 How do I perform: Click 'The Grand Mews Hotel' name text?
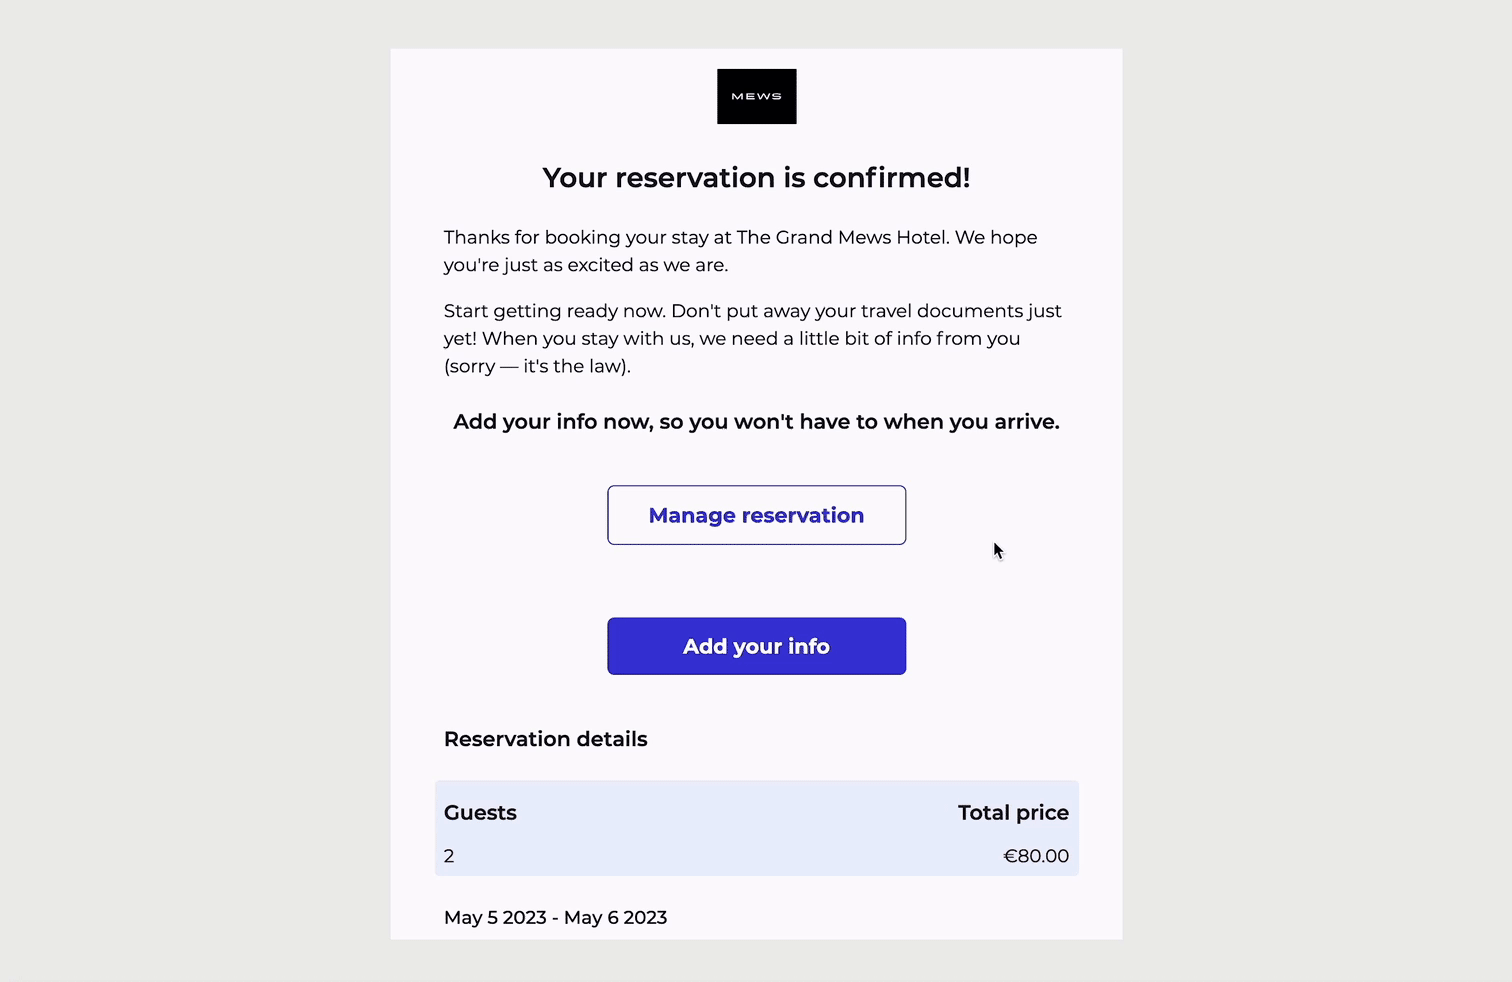pos(842,237)
